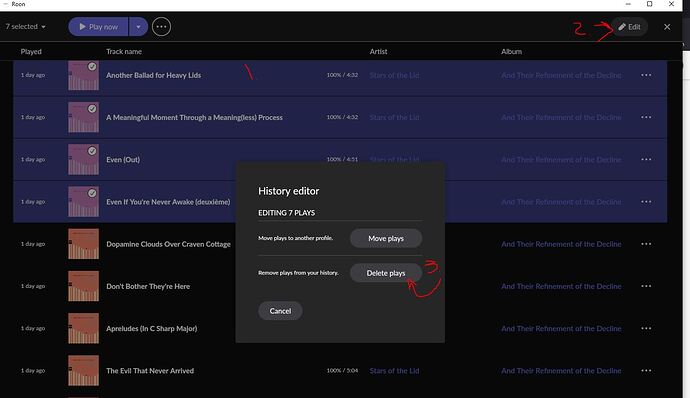Open album link in Another Ballad for Heavy Lids row
Screen dimensions: 690x398
point(561,75)
